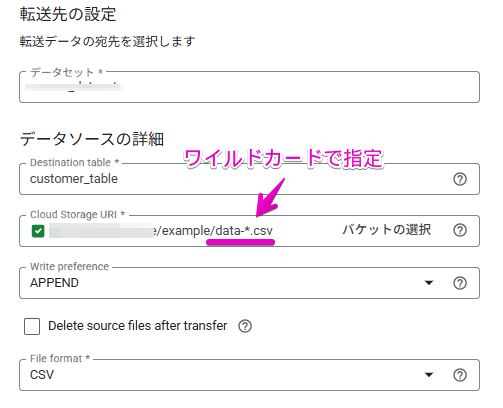The width and height of the screenshot is (503, 408).
Task: Click the データソースの詳細 section heading
Action: click(x=92, y=139)
